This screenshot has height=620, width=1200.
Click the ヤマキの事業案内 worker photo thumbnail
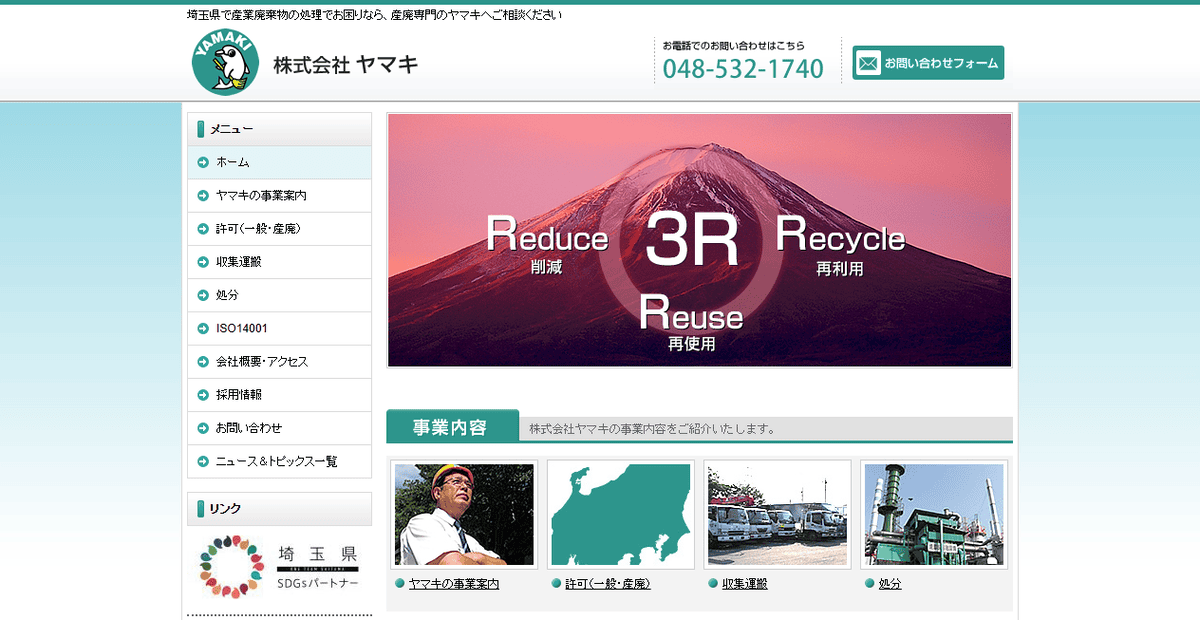(x=463, y=512)
